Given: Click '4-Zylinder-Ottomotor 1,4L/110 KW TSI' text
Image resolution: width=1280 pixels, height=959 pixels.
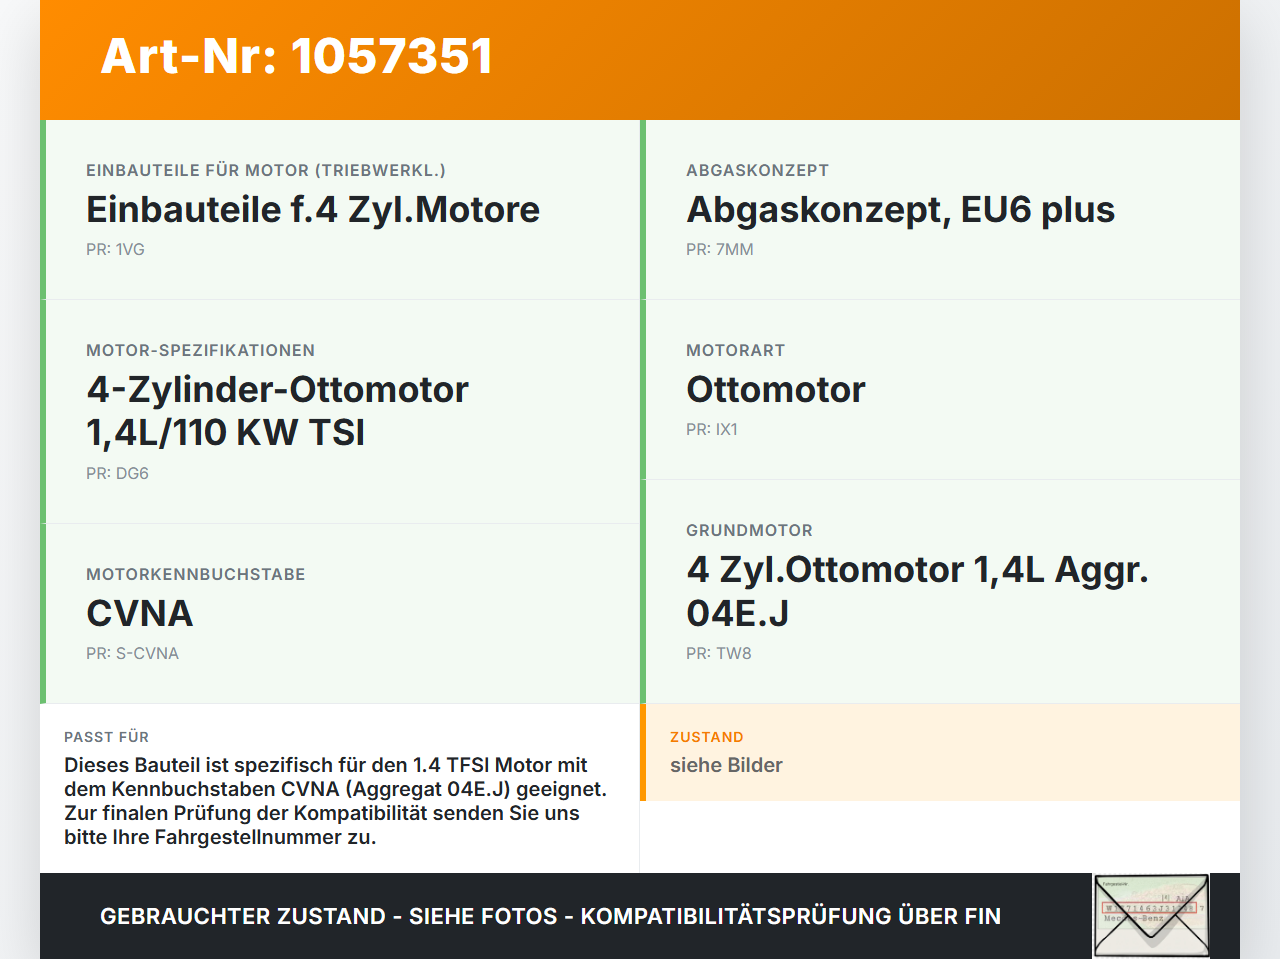Looking at the screenshot, I should click(277, 411).
